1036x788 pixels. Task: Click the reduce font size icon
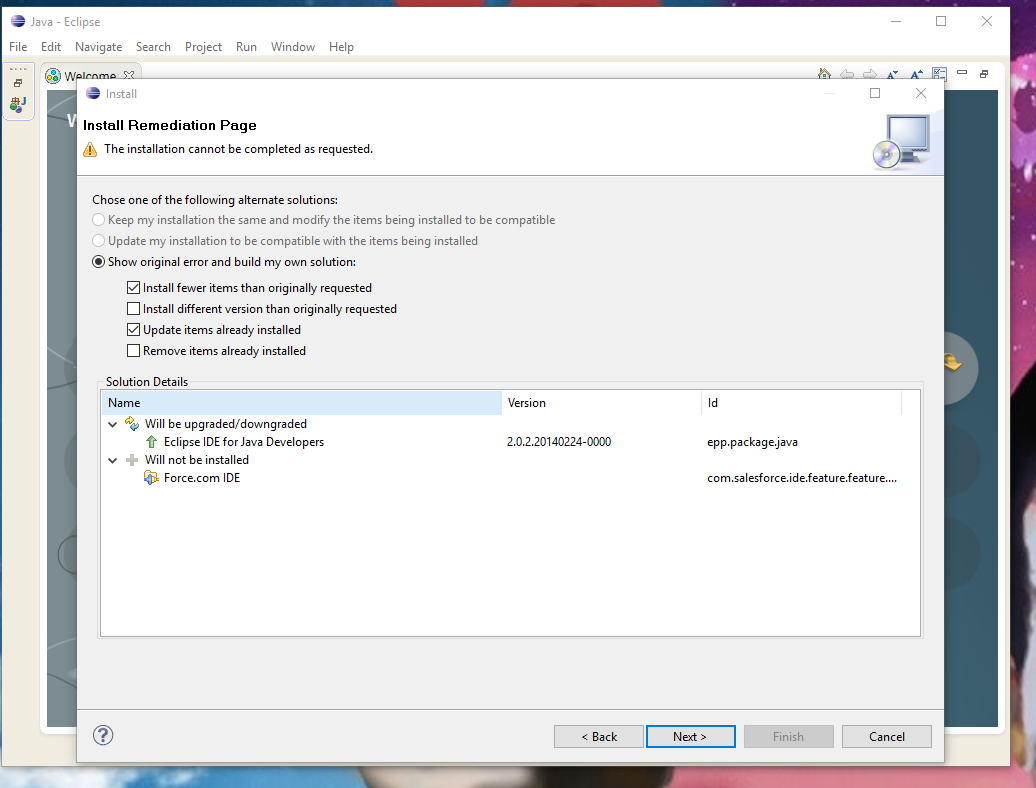click(892, 74)
